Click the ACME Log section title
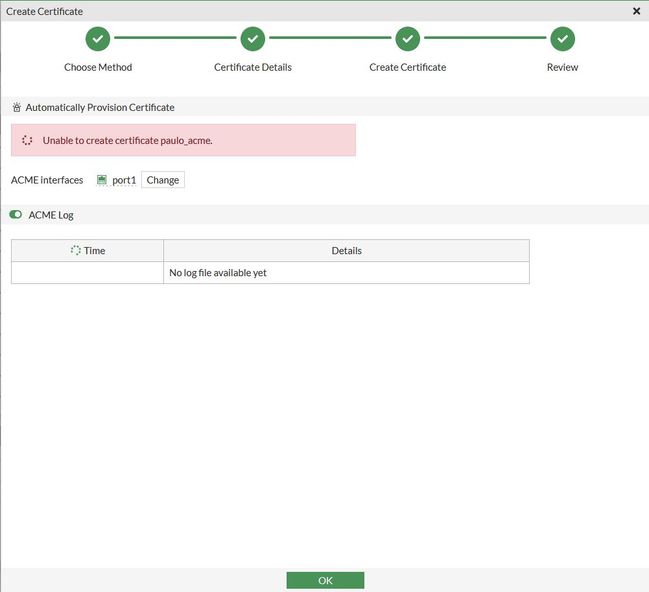 51,215
